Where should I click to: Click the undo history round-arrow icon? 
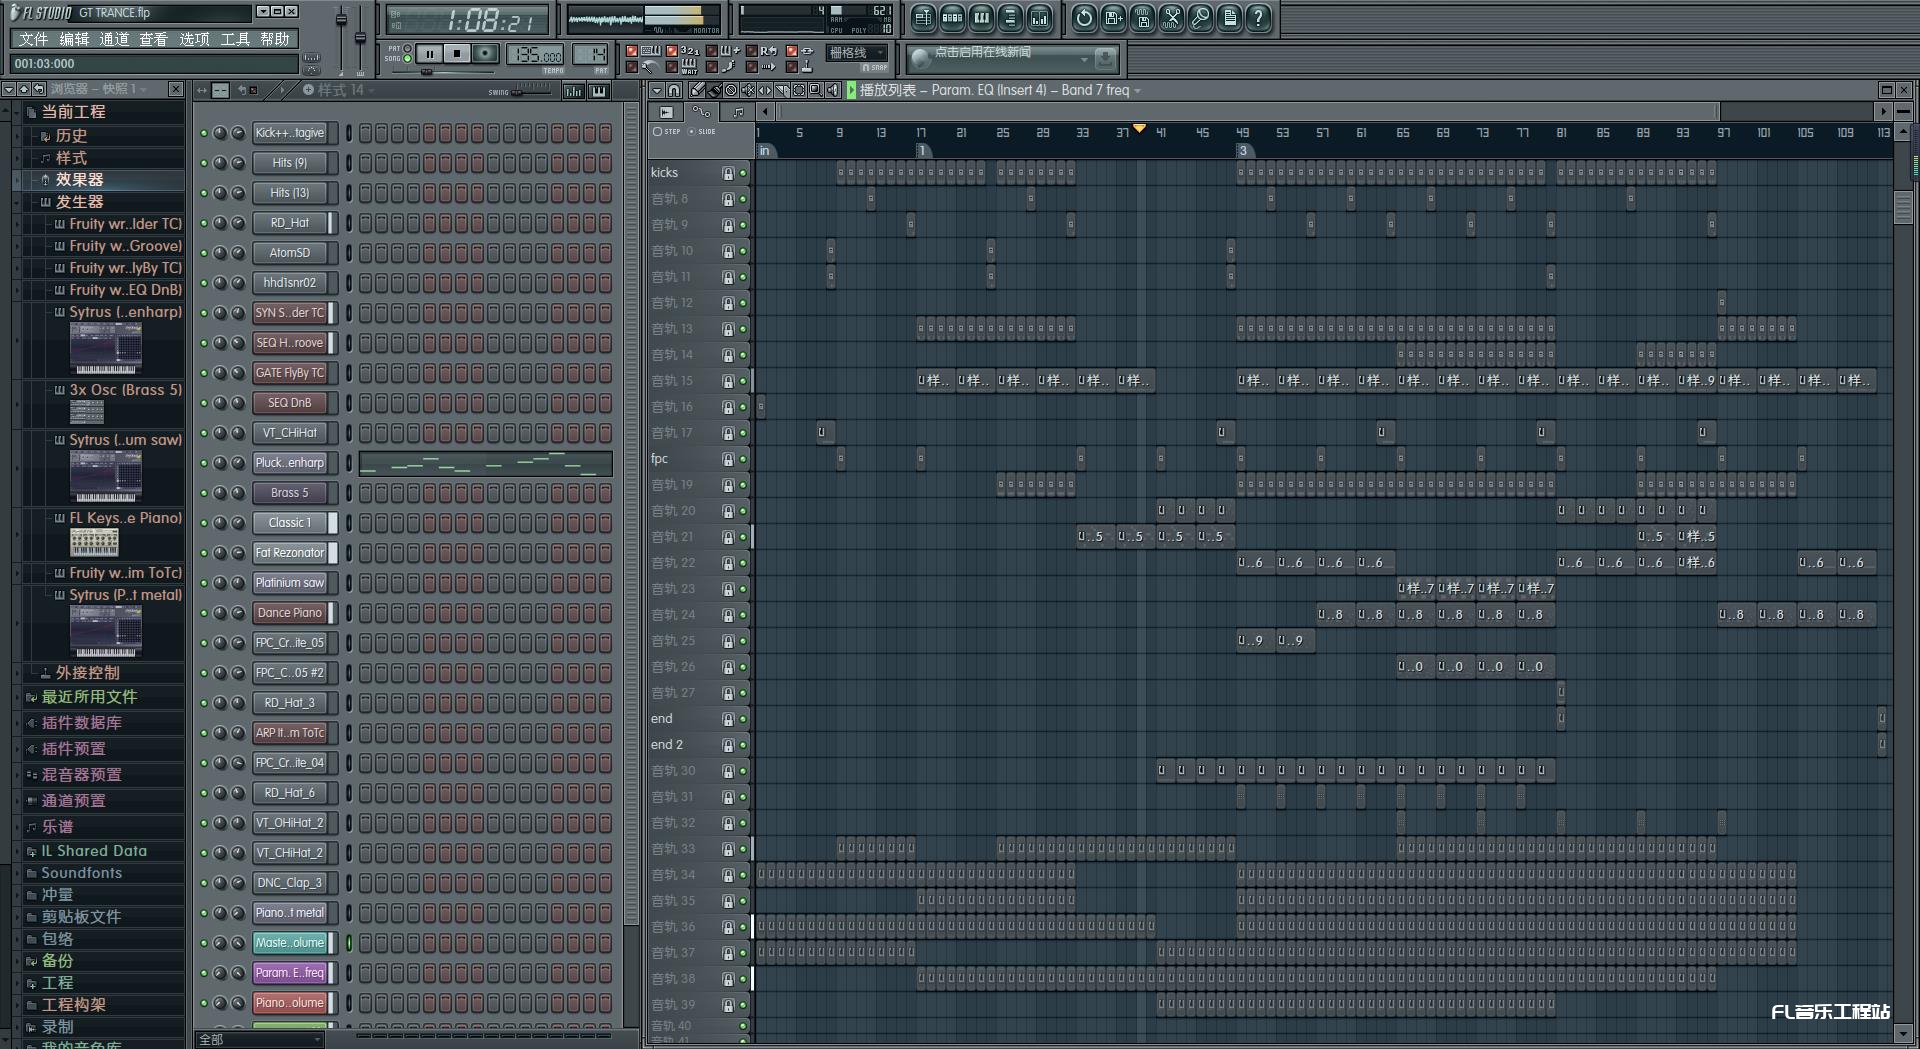[1084, 18]
